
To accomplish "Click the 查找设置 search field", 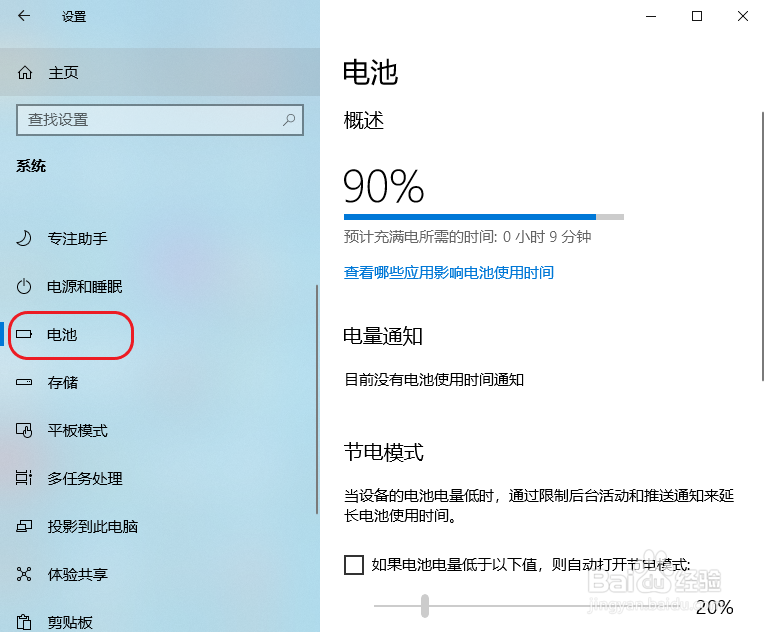I will [160, 120].
